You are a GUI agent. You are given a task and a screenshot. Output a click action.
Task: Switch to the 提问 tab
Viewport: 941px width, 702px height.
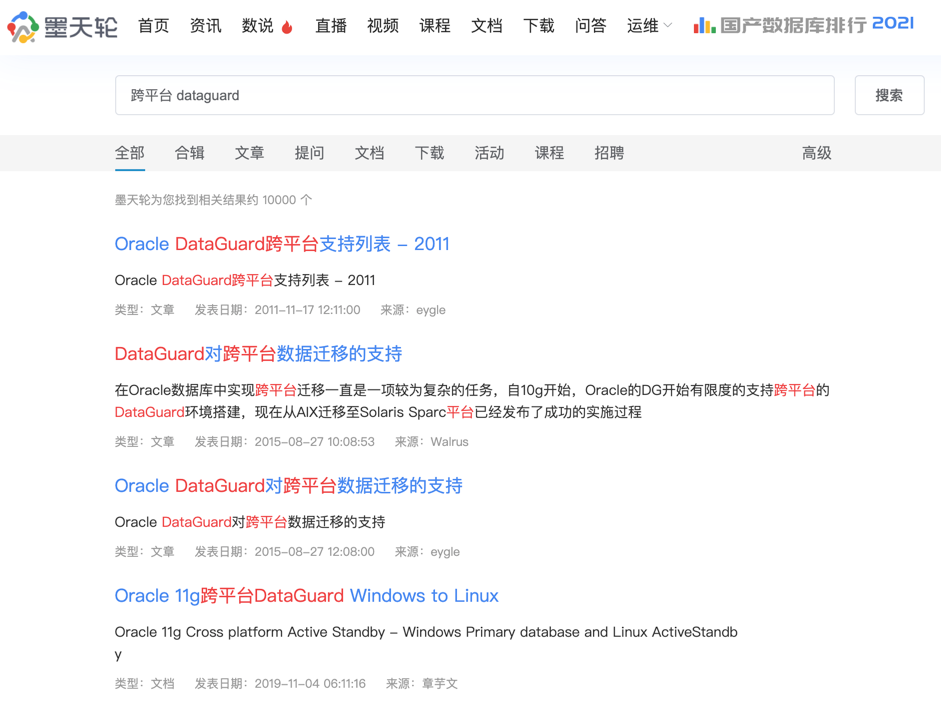[x=310, y=153]
